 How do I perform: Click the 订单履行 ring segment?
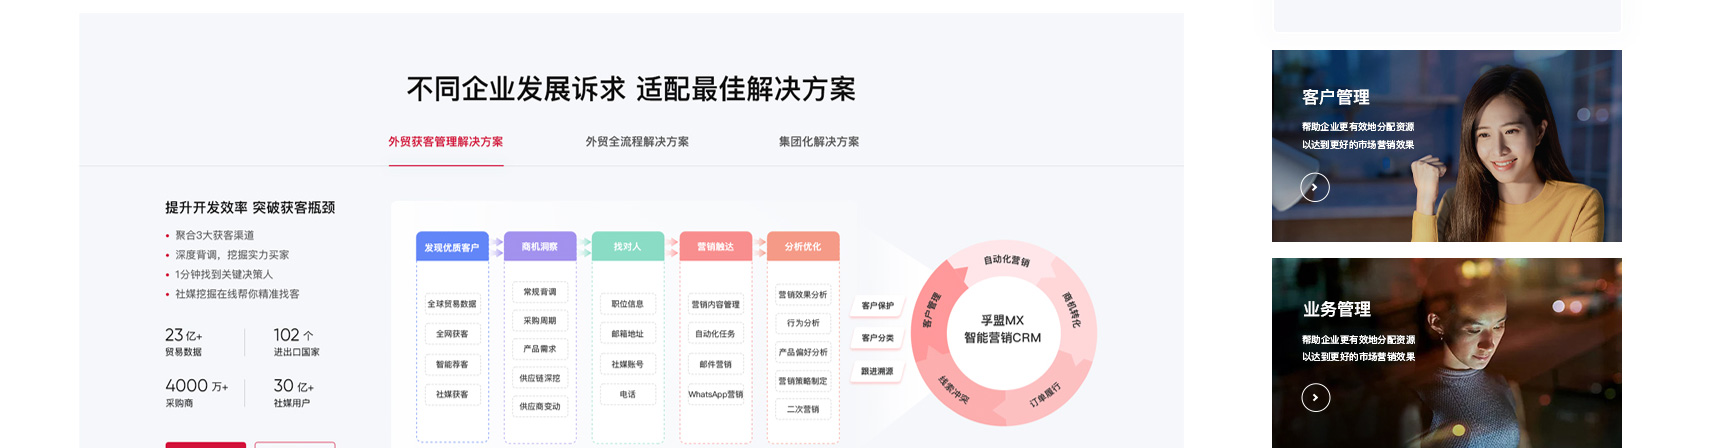pos(1045,394)
